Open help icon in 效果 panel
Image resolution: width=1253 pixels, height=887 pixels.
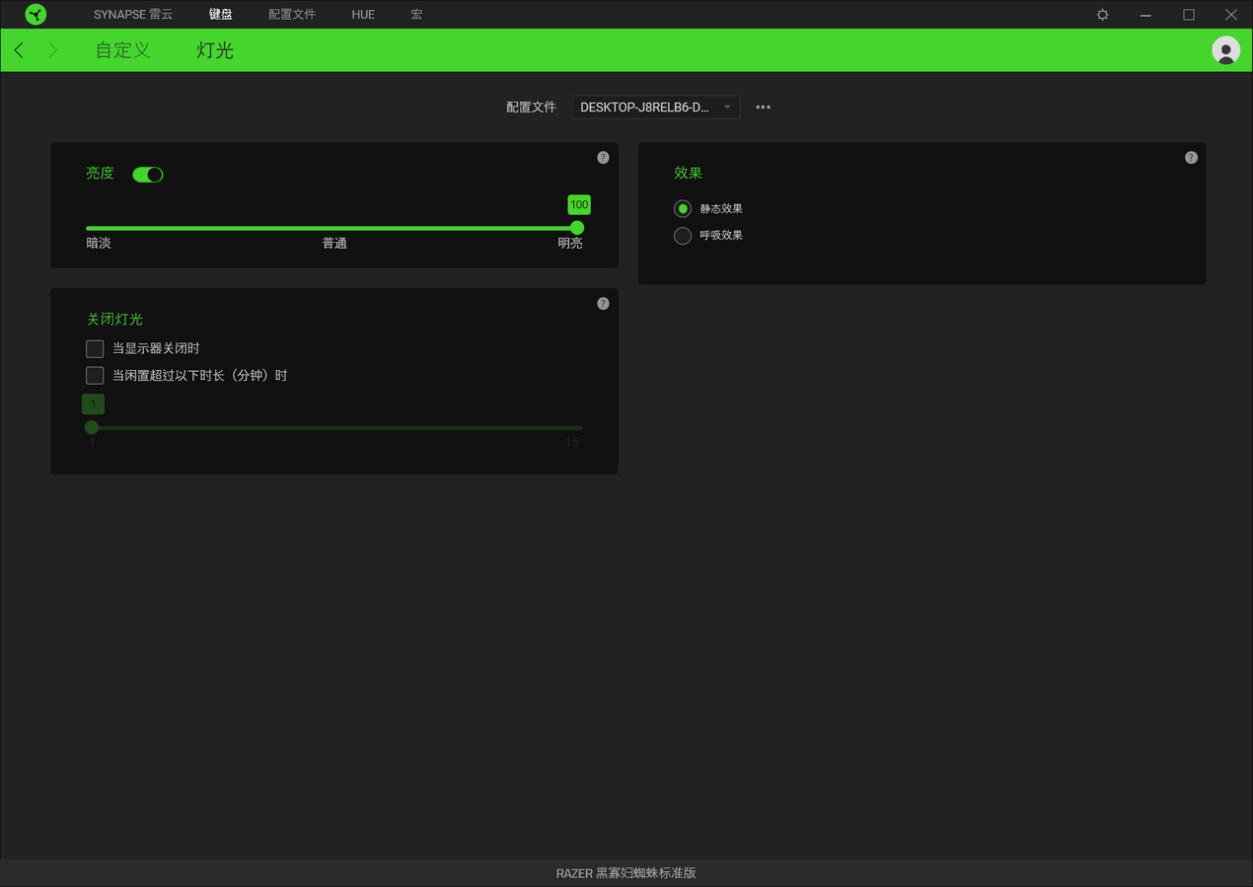[1191, 157]
